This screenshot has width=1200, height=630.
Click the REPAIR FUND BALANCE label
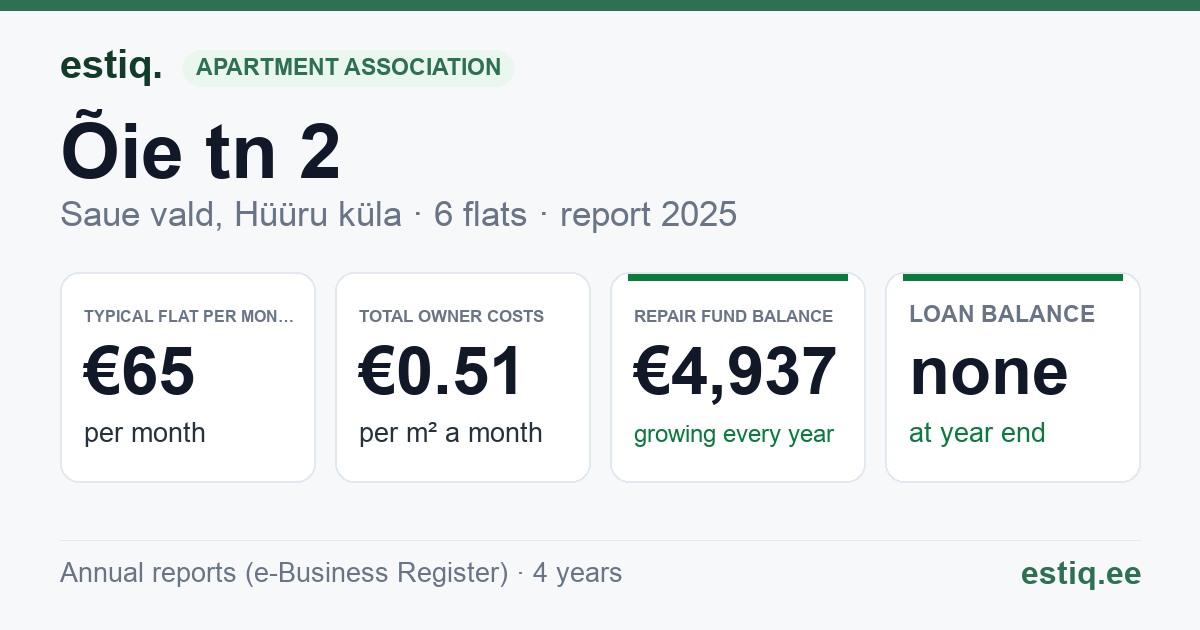734,316
